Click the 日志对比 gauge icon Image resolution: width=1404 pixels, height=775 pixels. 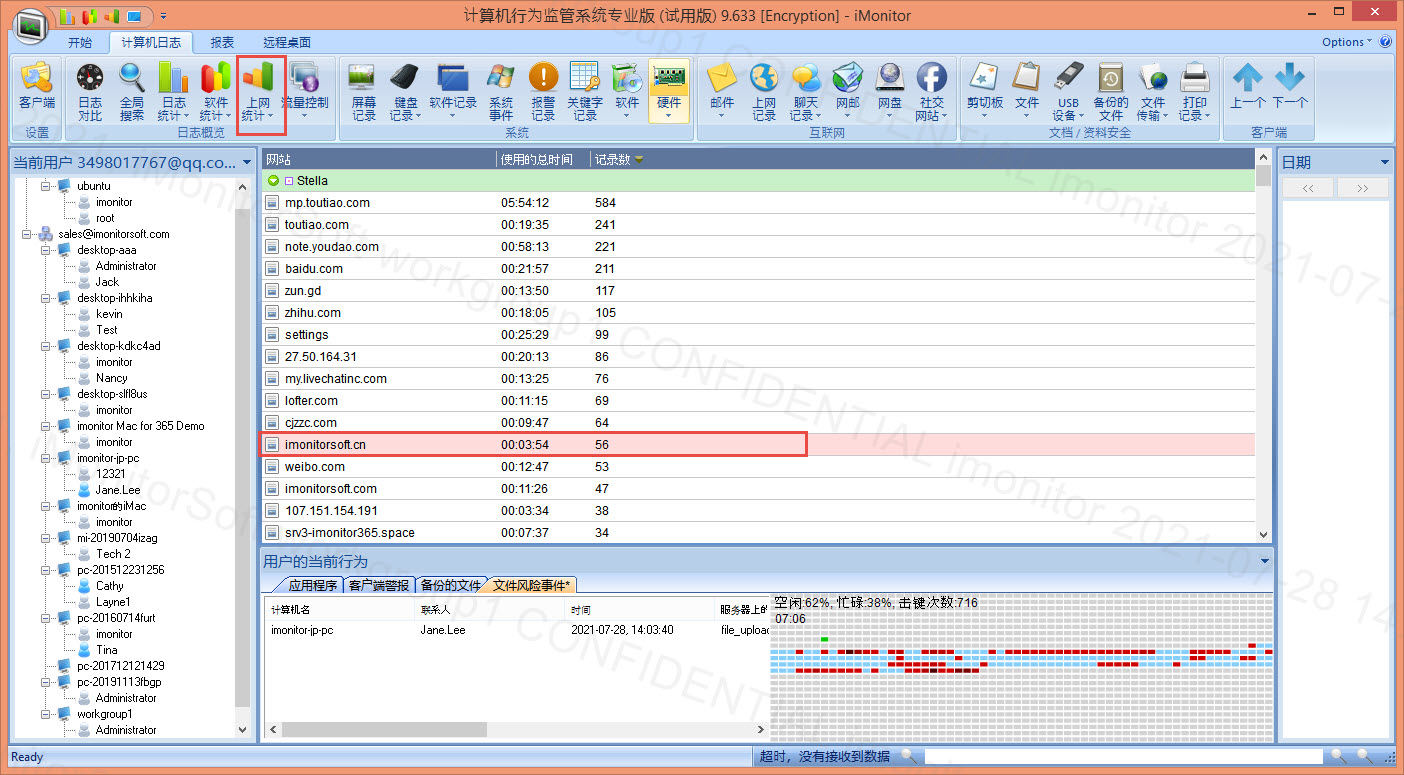click(x=90, y=91)
